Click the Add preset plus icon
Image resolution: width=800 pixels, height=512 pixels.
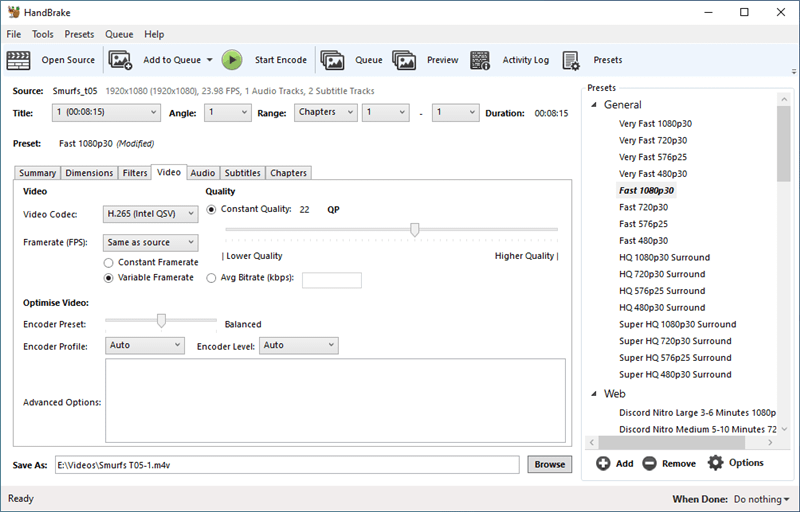coord(603,463)
